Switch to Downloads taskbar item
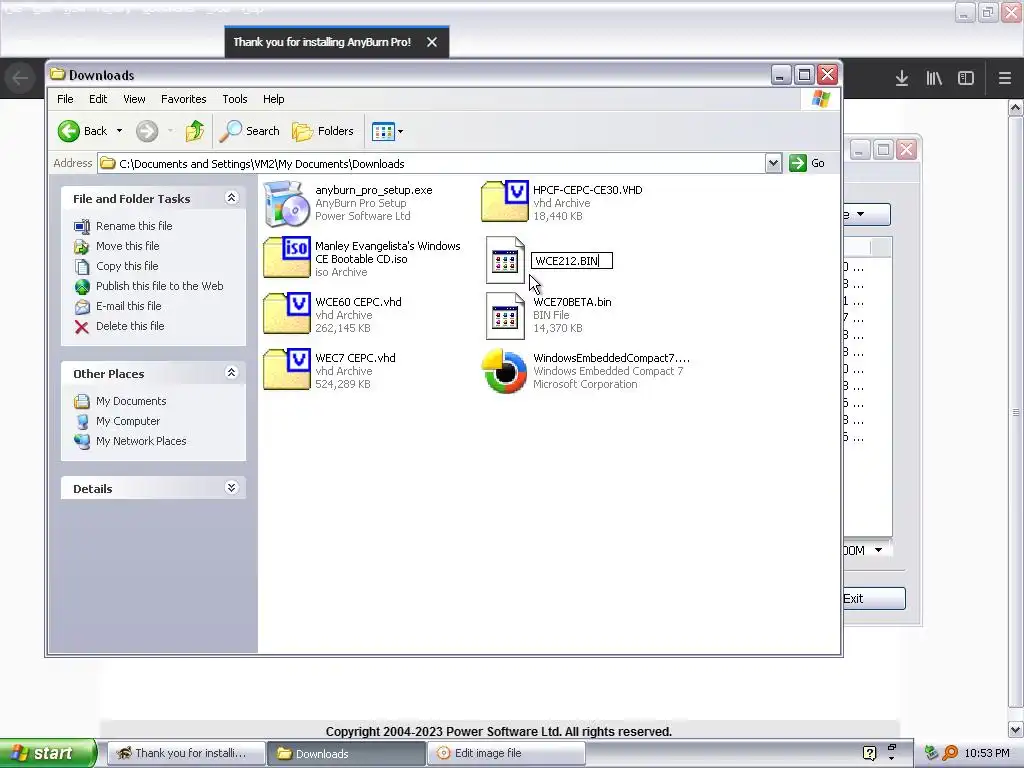The width and height of the screenshot is (1024, 768). coord(346,753)
